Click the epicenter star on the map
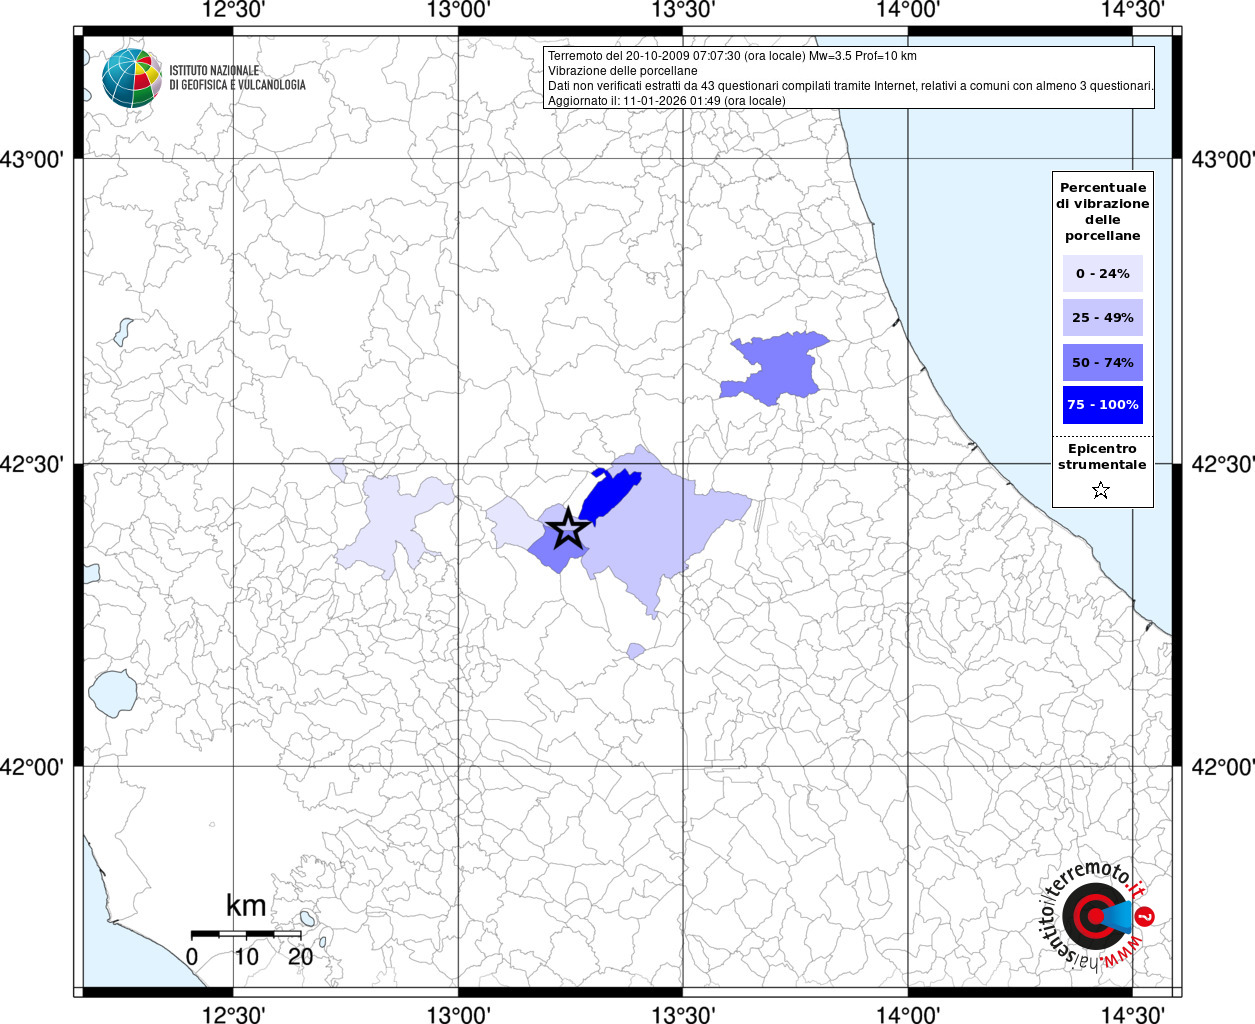 pos(568,528)
